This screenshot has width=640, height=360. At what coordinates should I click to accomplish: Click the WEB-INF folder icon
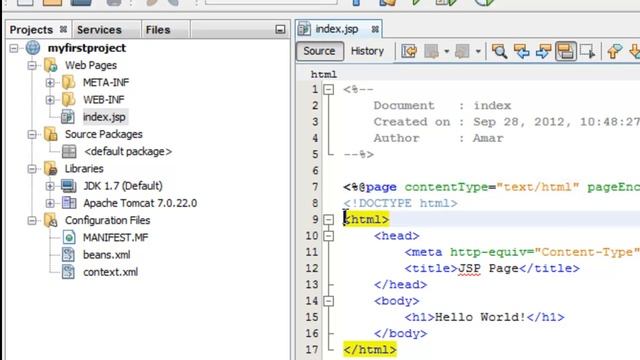click(x=68, y=100)
